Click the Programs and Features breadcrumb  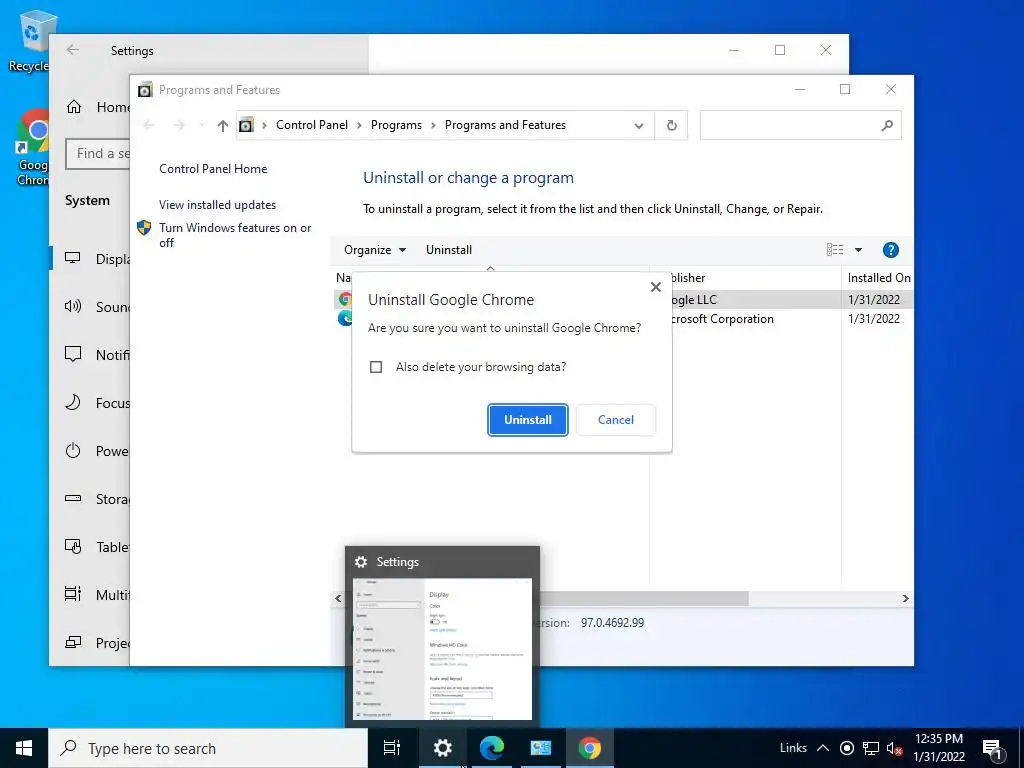[505, 125]
